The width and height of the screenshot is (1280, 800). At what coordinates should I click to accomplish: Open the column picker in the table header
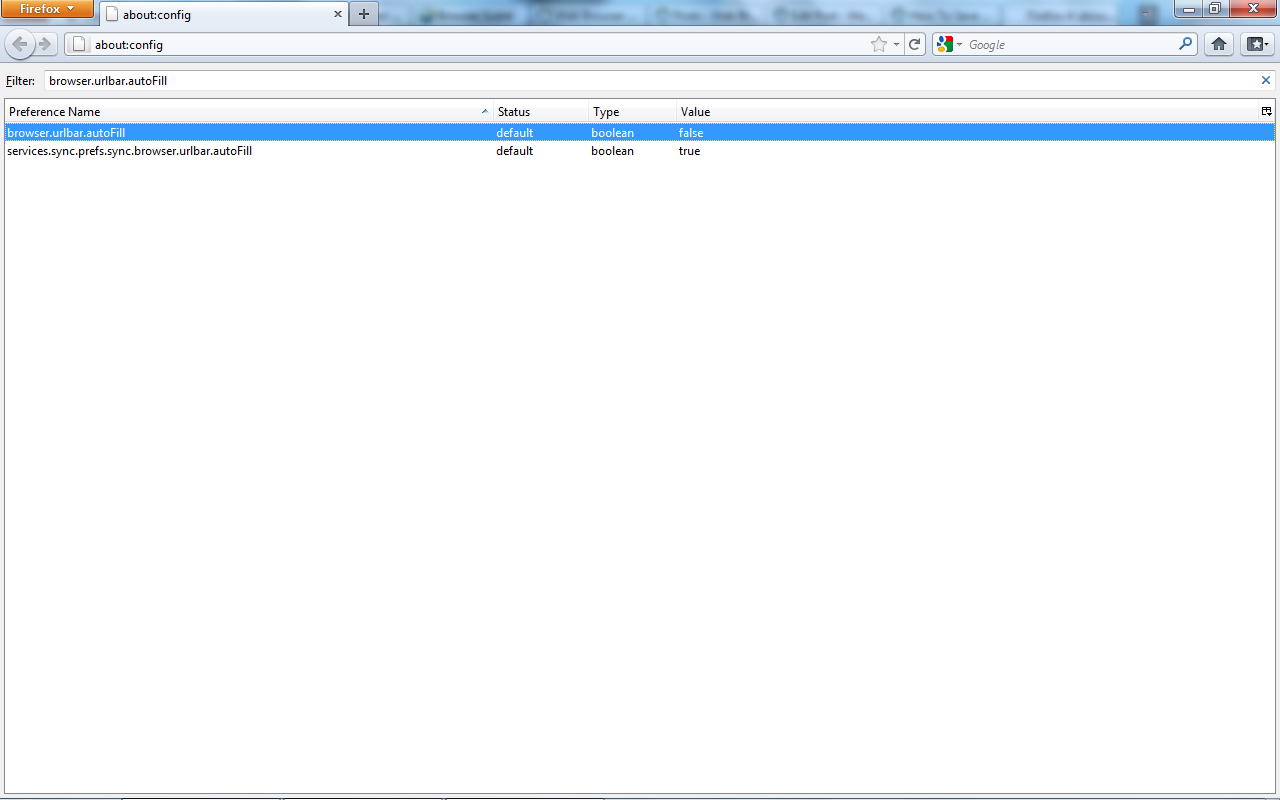click(x=1266, y=111)
